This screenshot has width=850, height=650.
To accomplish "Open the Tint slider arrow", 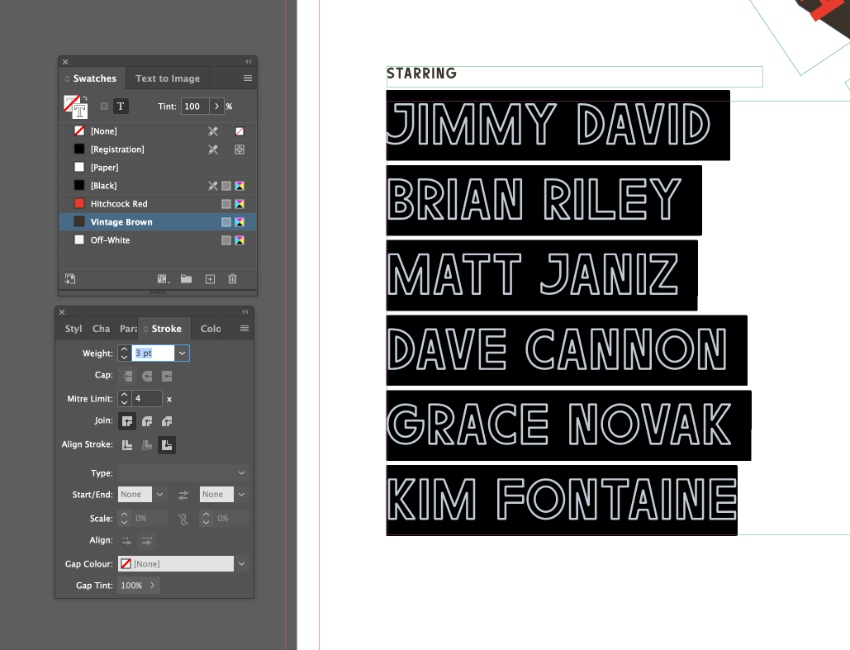I will 216,106.
